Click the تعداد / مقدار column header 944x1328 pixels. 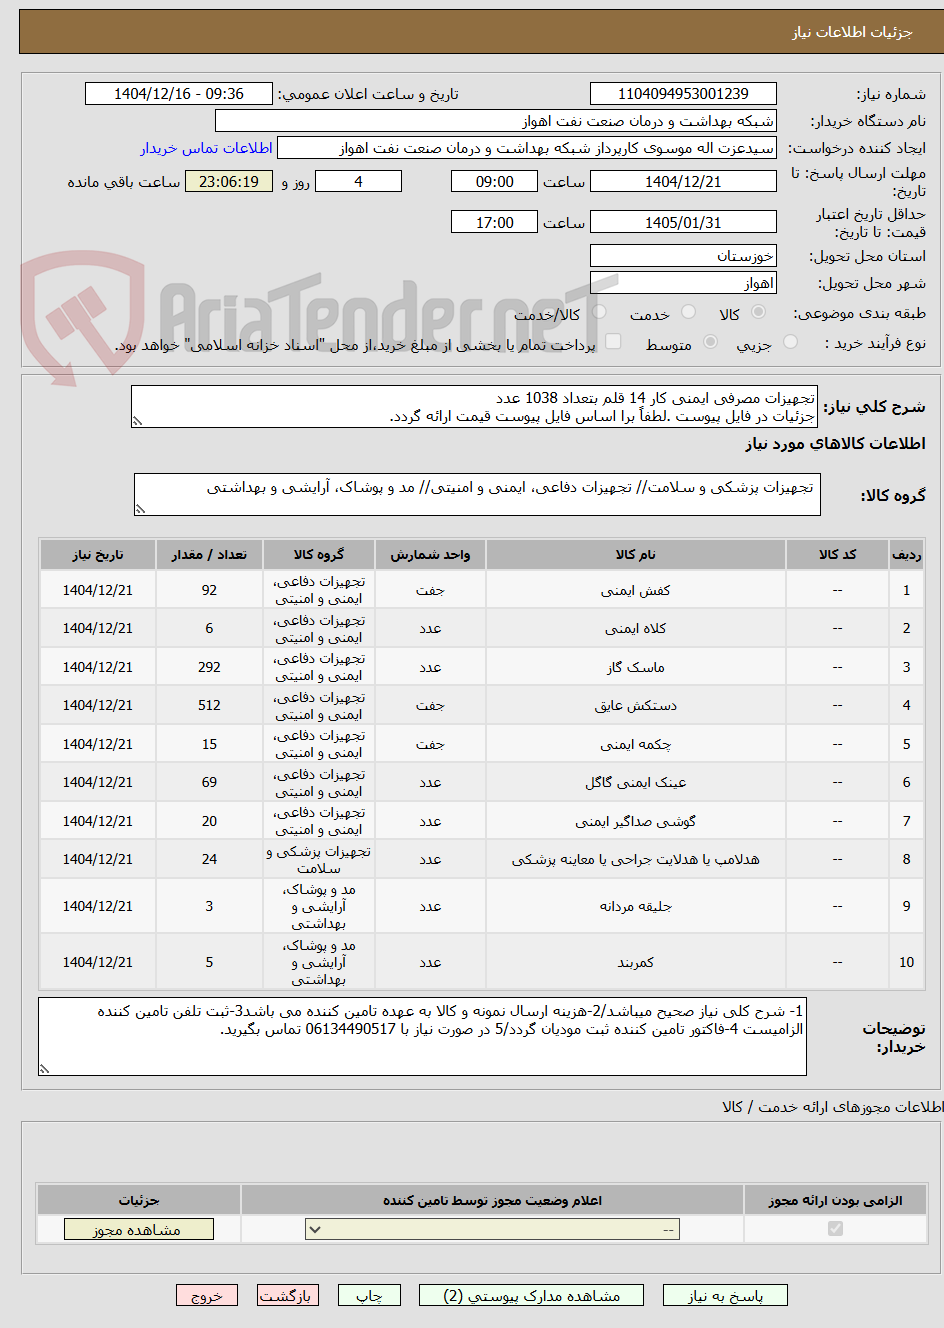pyautogui.click(x=209, y=554)
